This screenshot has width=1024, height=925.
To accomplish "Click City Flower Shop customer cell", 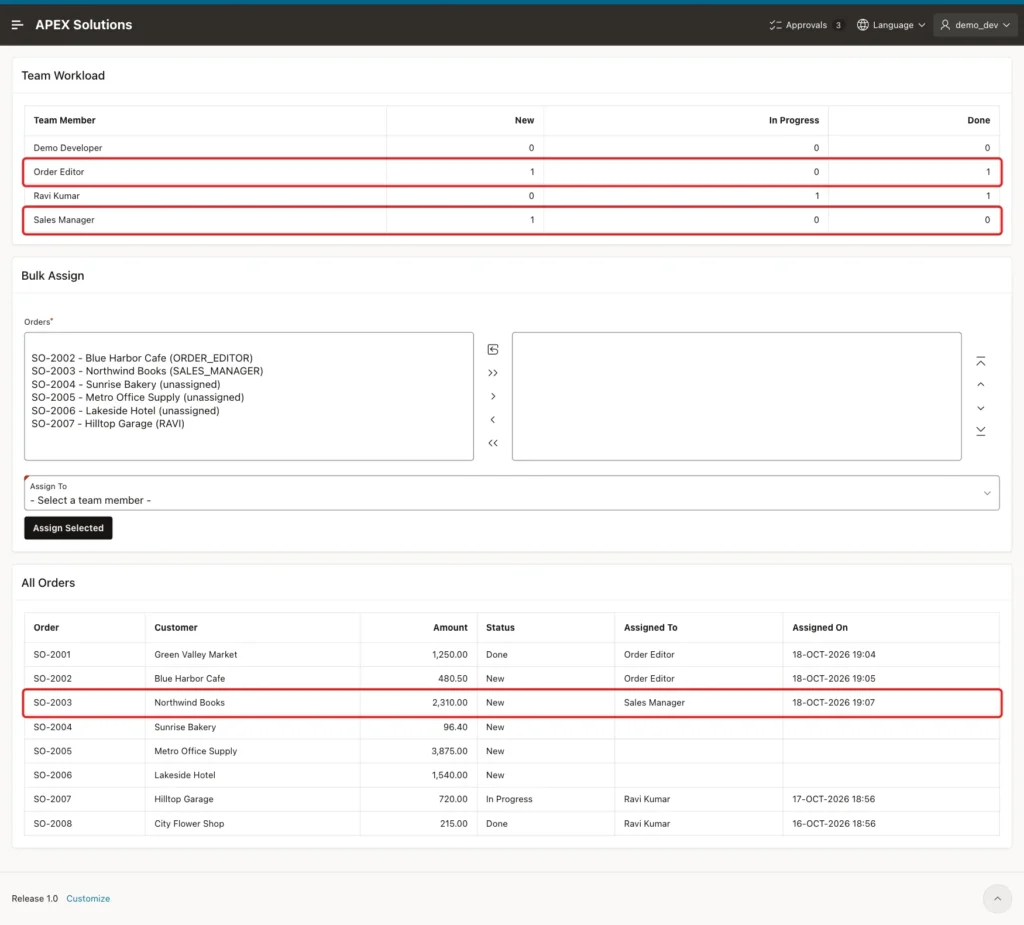I will [189, 824].
